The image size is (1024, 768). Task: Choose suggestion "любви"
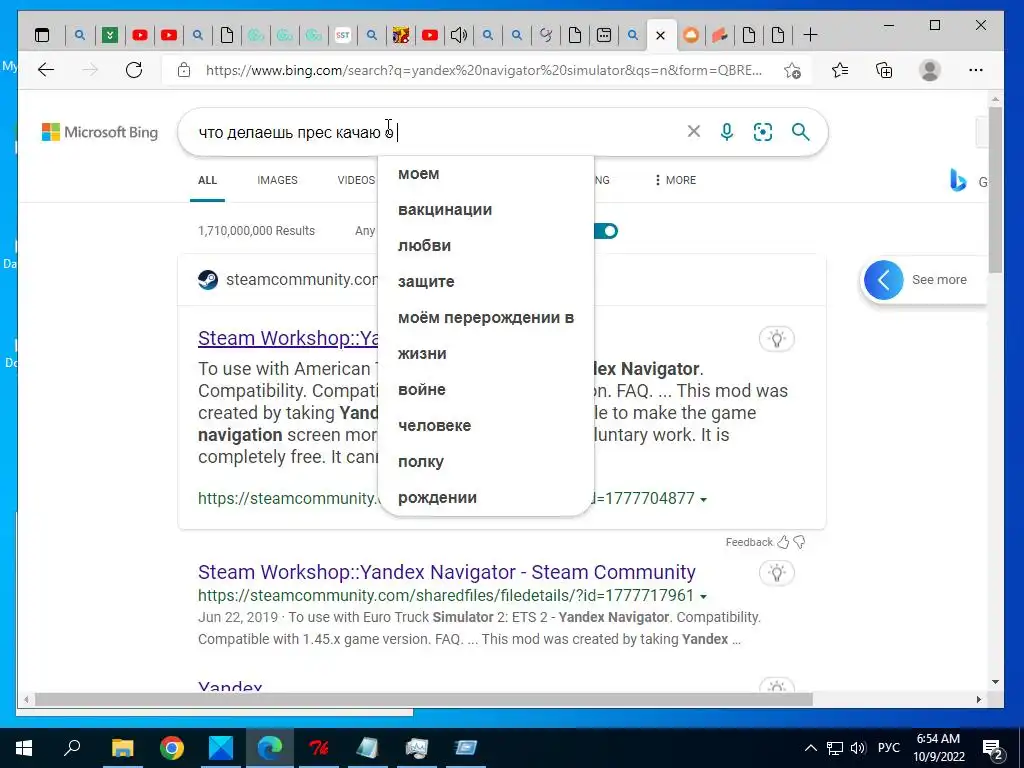(486, 246)
